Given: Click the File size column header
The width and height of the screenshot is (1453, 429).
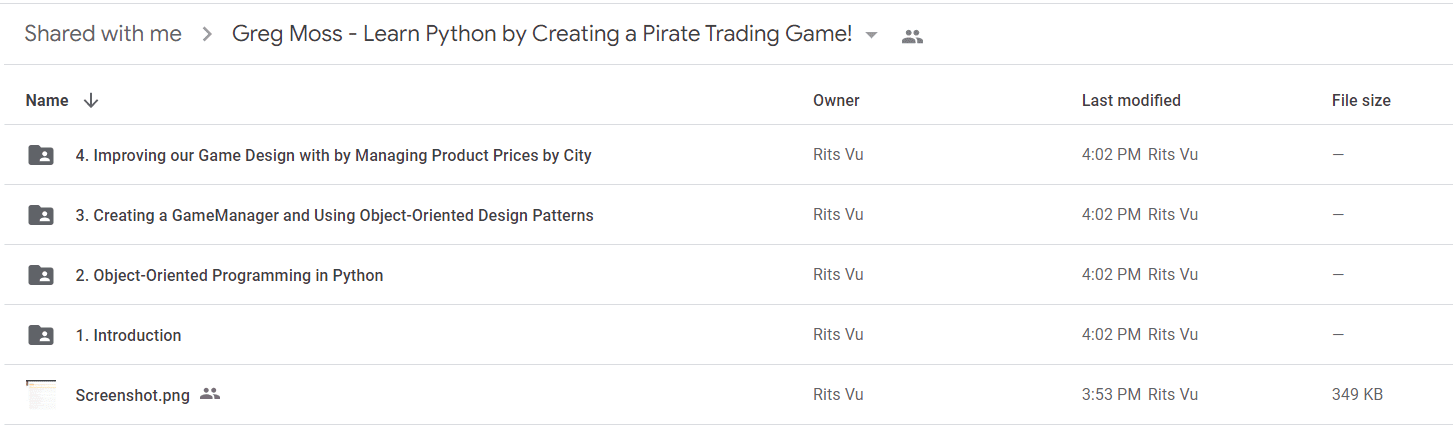Looking at the screenshot, I should tap(1361, 100).
